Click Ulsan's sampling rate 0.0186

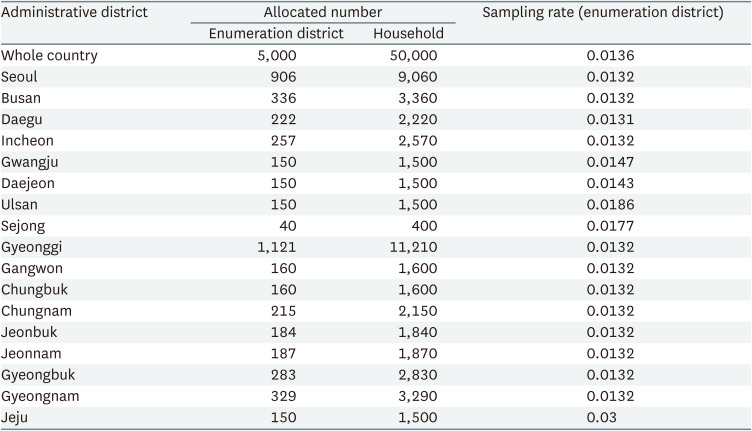610,205
